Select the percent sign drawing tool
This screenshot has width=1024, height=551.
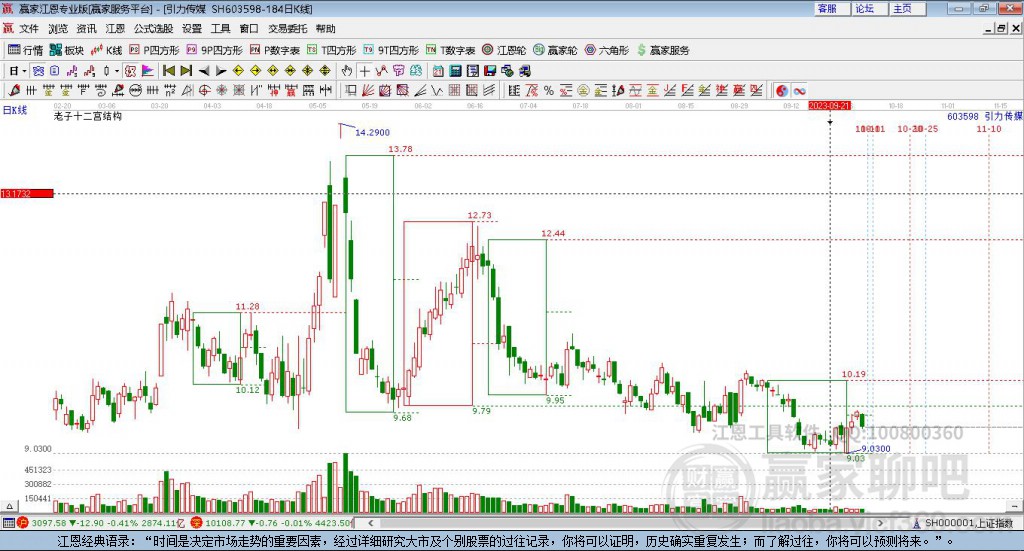(549, 91)
